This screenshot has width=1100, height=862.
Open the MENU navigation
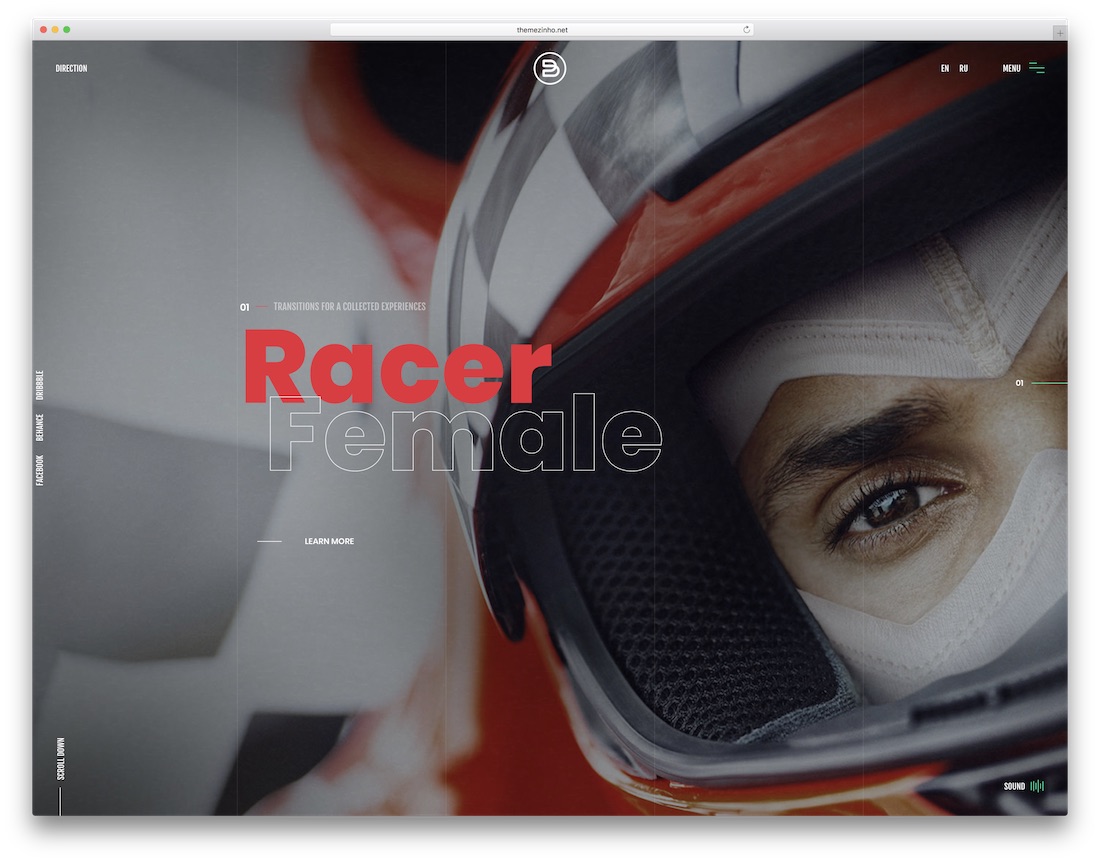coord(1011,67)
